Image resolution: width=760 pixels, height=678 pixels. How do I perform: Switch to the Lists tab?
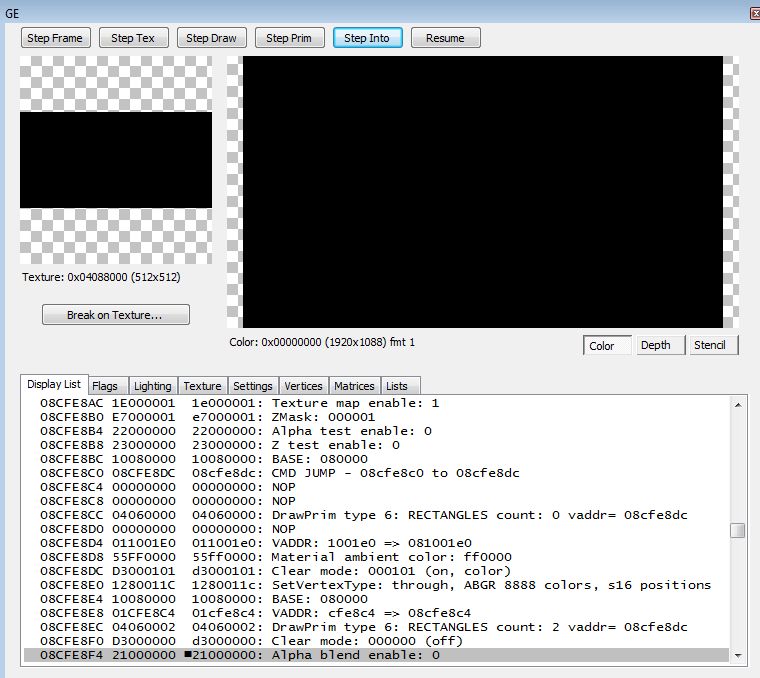(x=397, y=386)
